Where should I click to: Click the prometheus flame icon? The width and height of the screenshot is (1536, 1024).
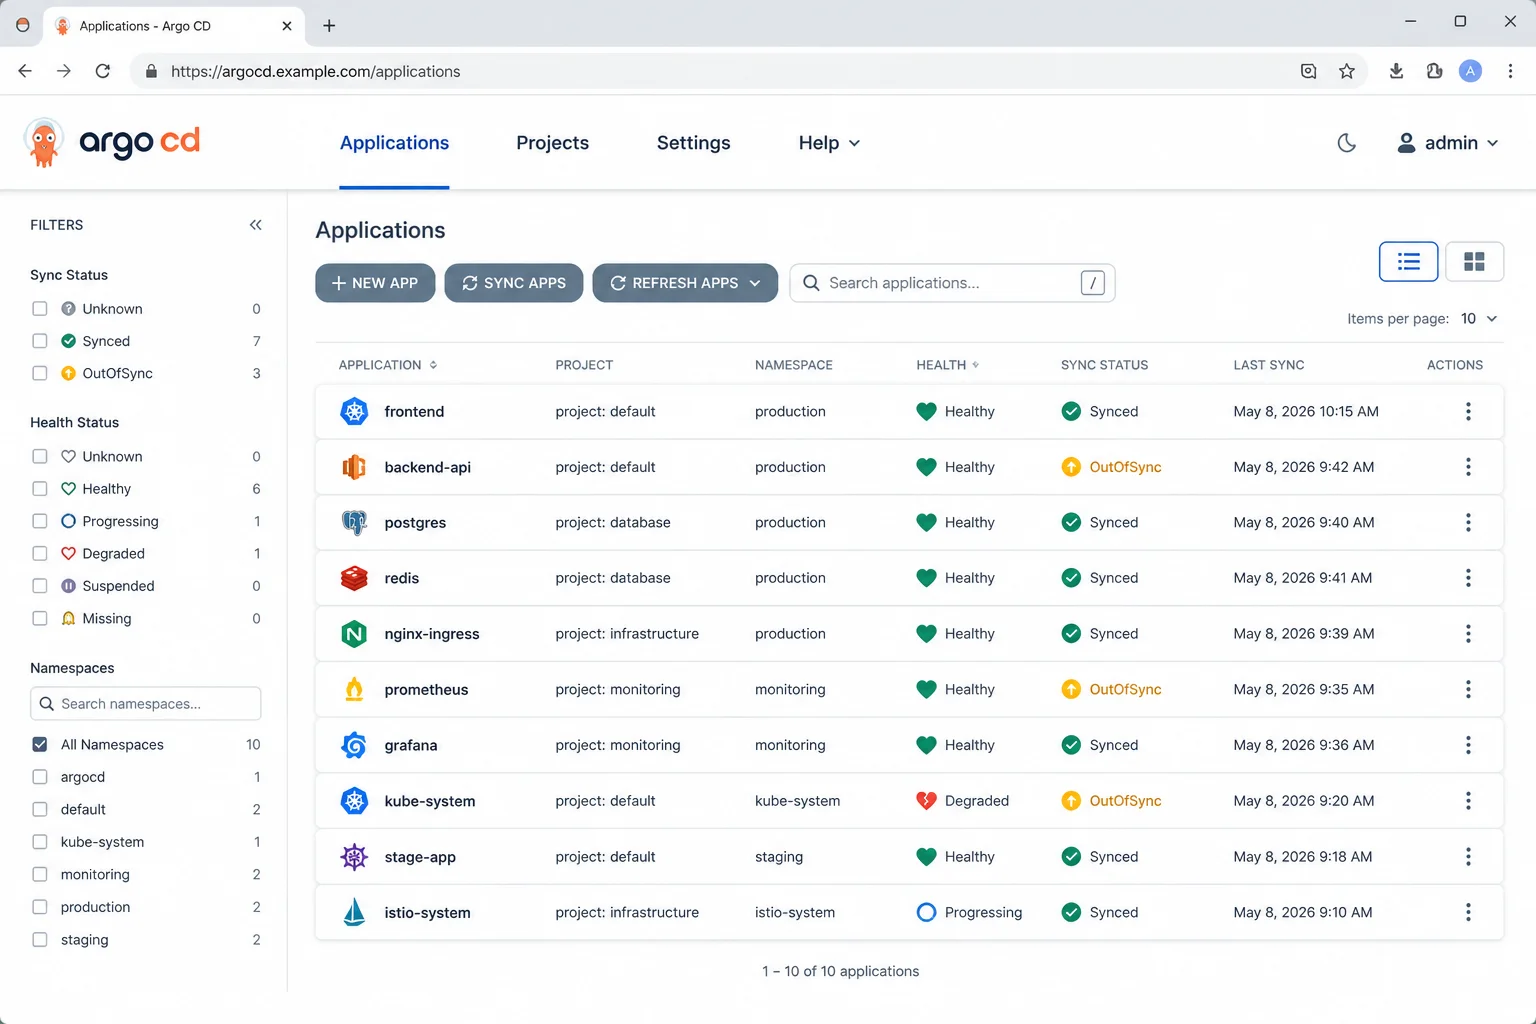(x=354, y=689)
